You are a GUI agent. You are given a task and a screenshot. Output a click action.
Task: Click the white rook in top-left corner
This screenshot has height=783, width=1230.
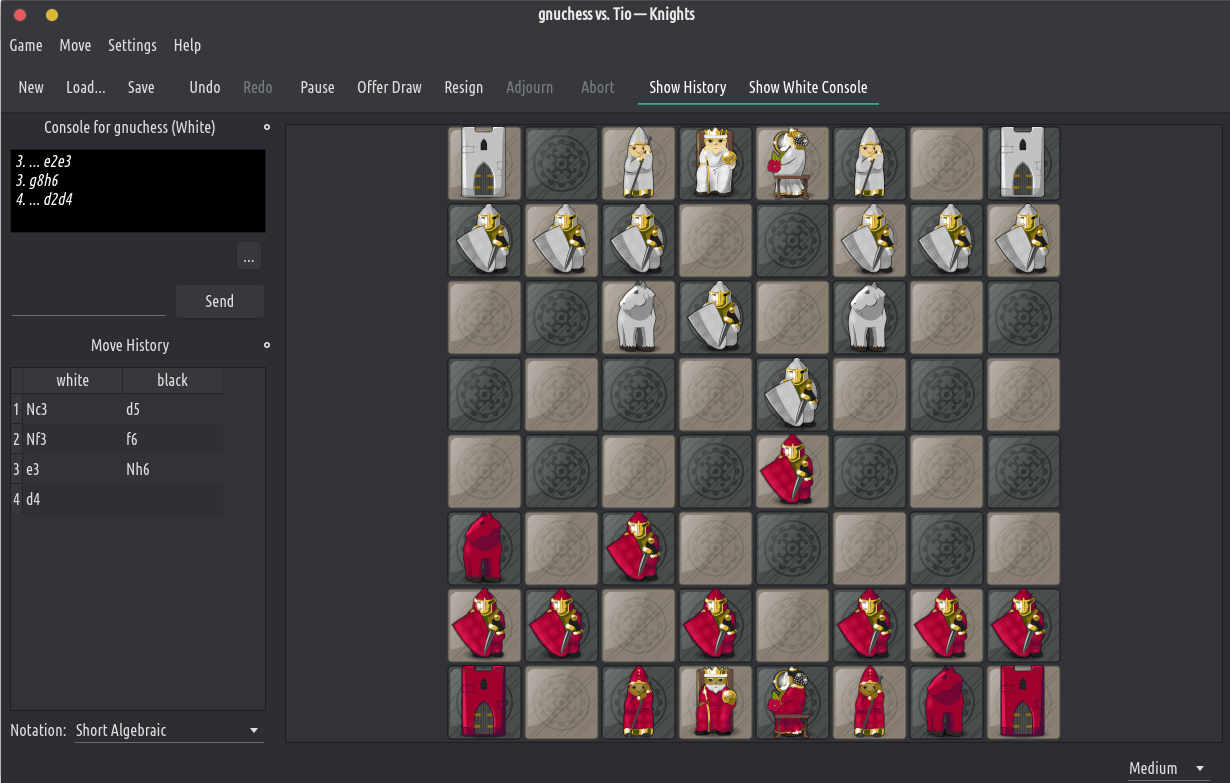484,163
